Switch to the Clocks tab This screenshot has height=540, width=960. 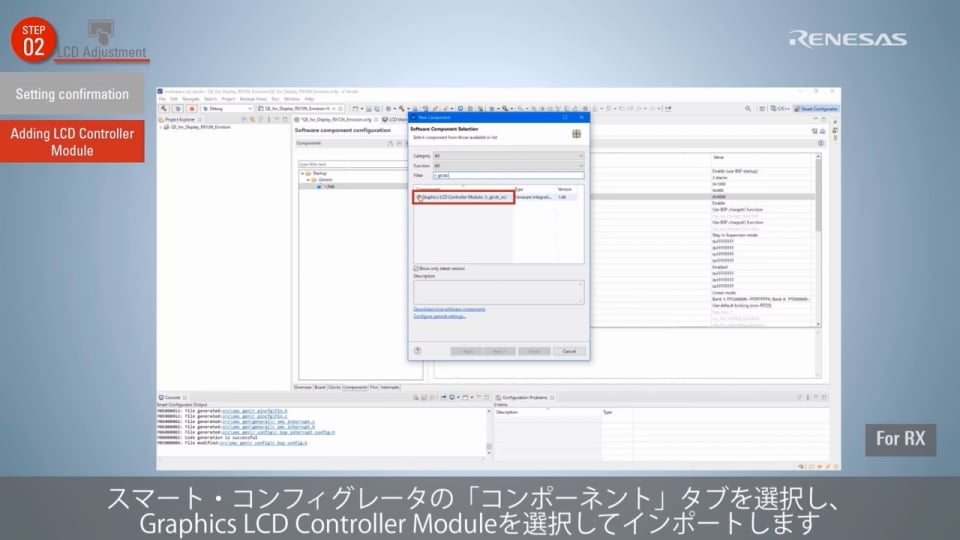pyautogui.click(x=335, y=387)
